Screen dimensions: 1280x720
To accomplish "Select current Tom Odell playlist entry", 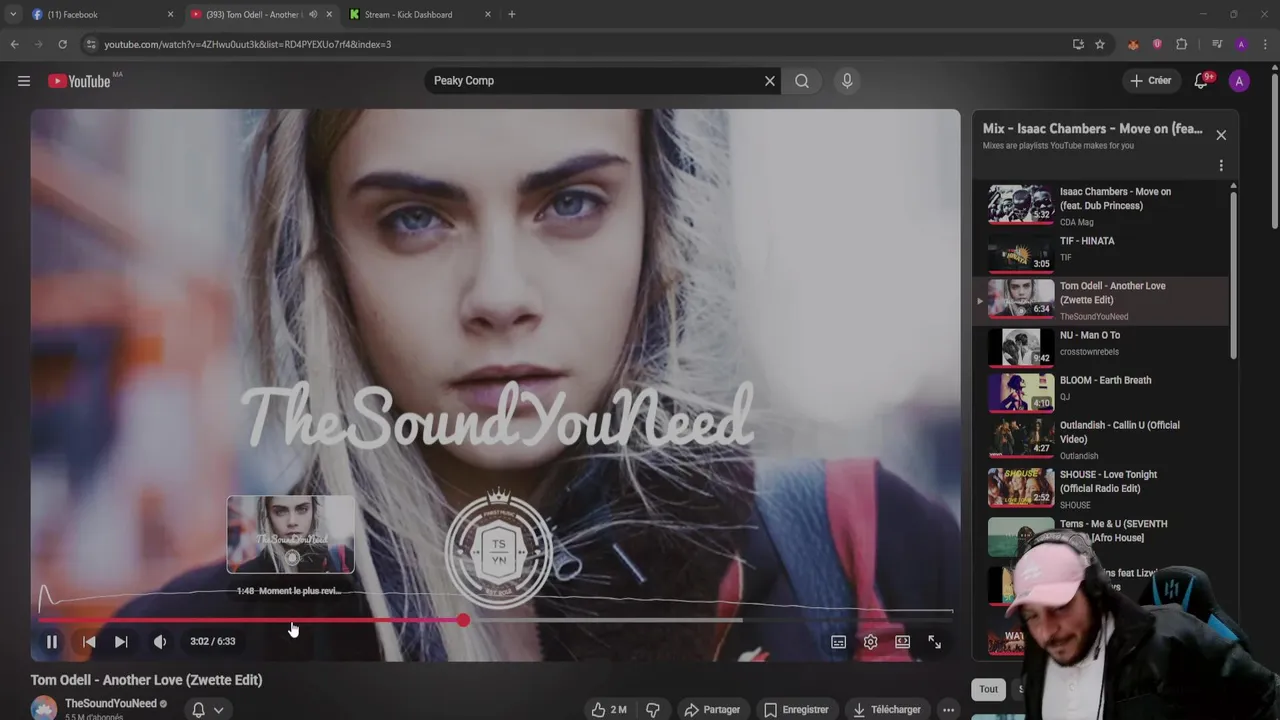I will [1100, 300].
